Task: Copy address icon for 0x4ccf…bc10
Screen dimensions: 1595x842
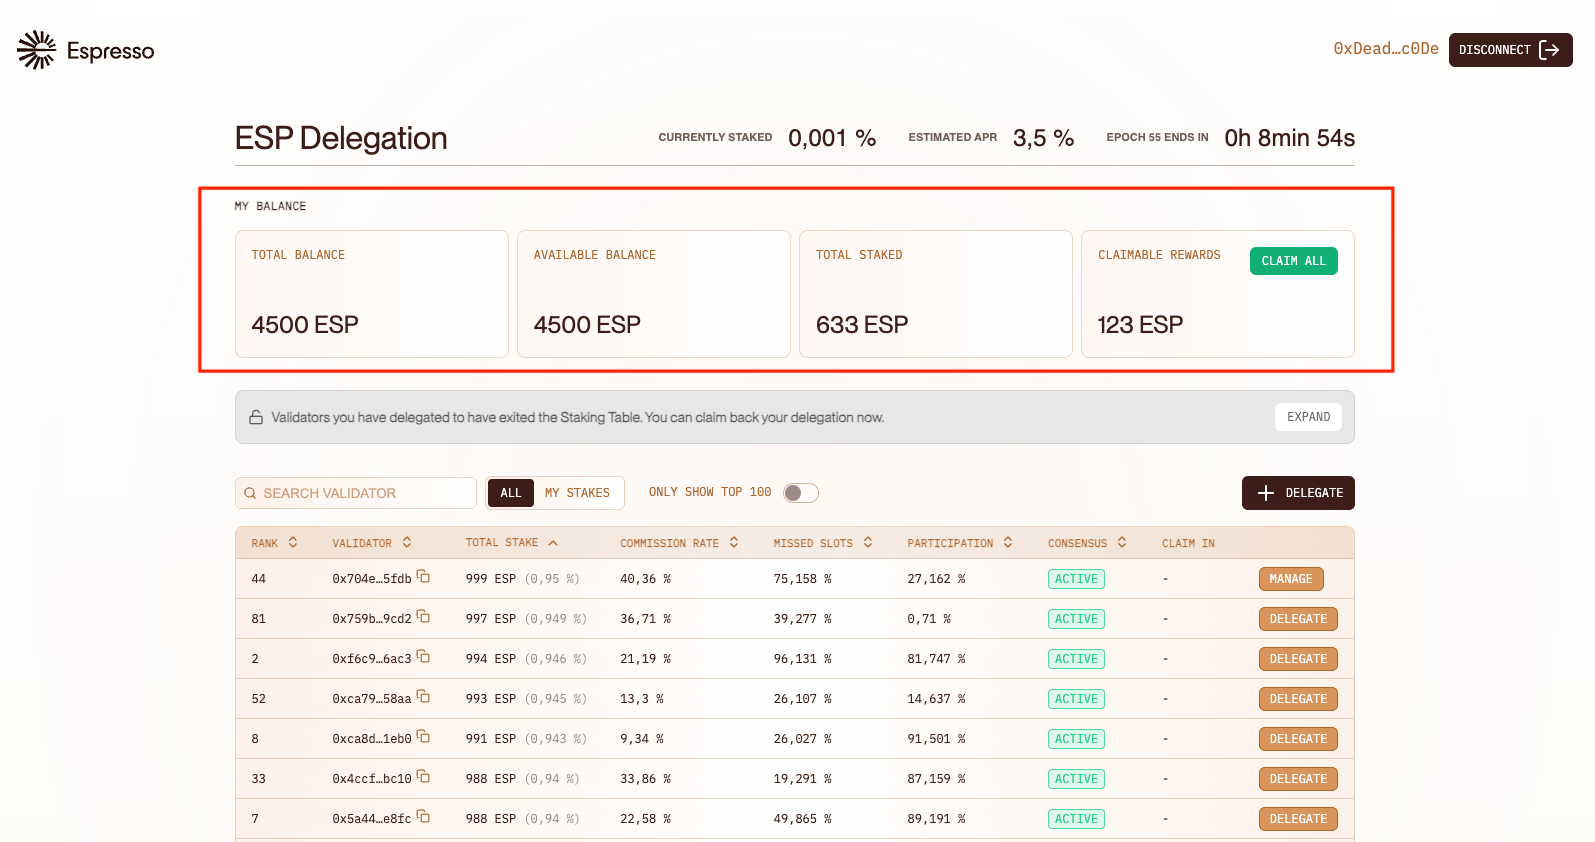Action: 423,777
